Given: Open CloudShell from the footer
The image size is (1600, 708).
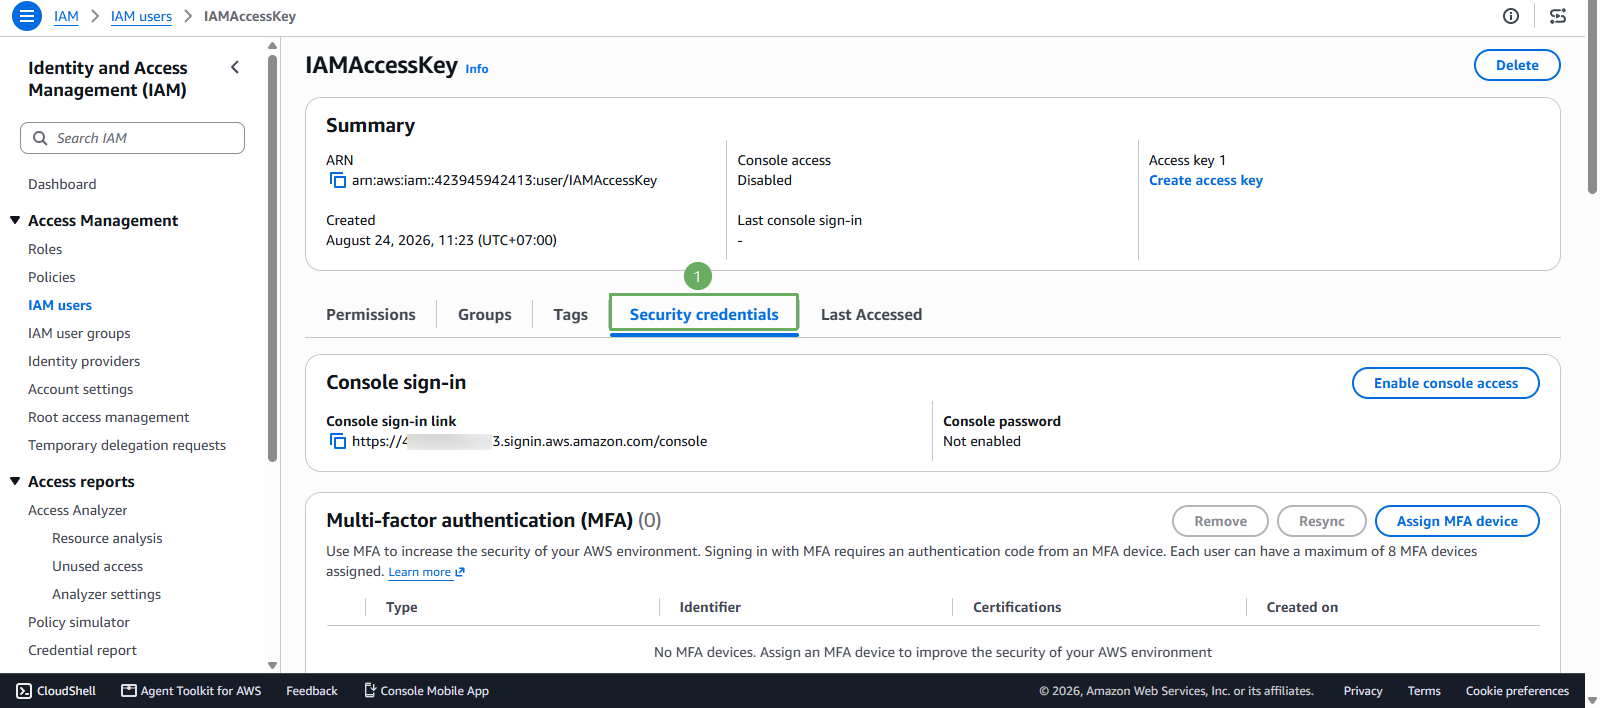Looking at the screenshot, I should (x=56, y=691).
